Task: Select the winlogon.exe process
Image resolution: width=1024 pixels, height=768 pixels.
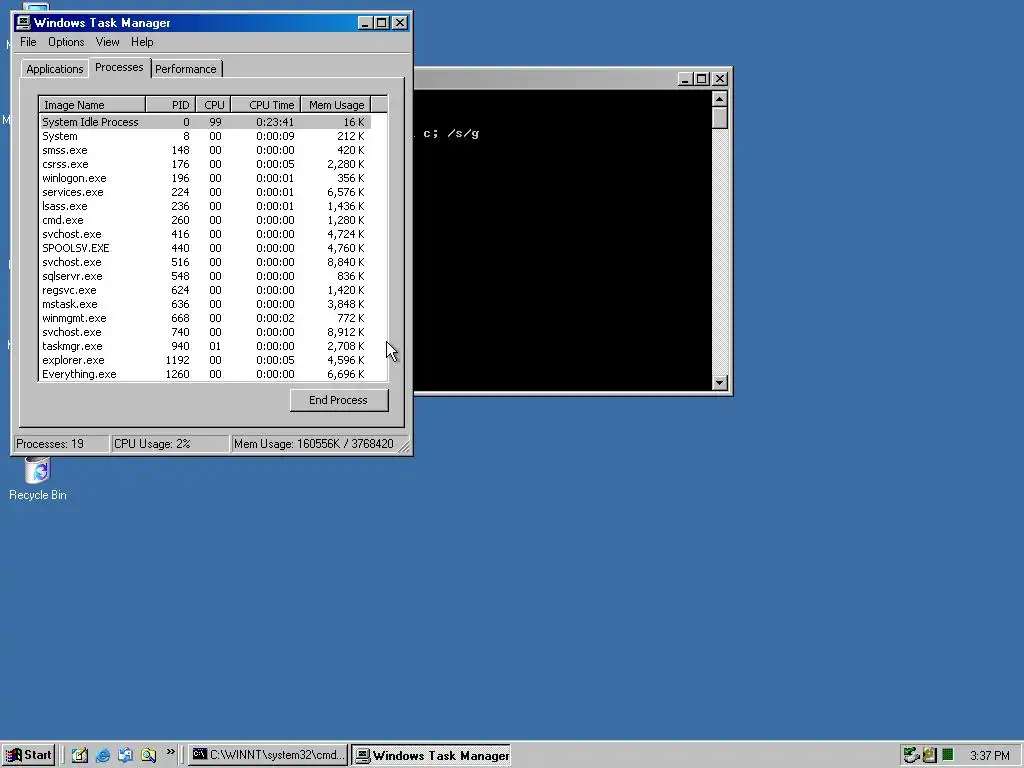Action: pyautogui.click(x=204, y=178)
